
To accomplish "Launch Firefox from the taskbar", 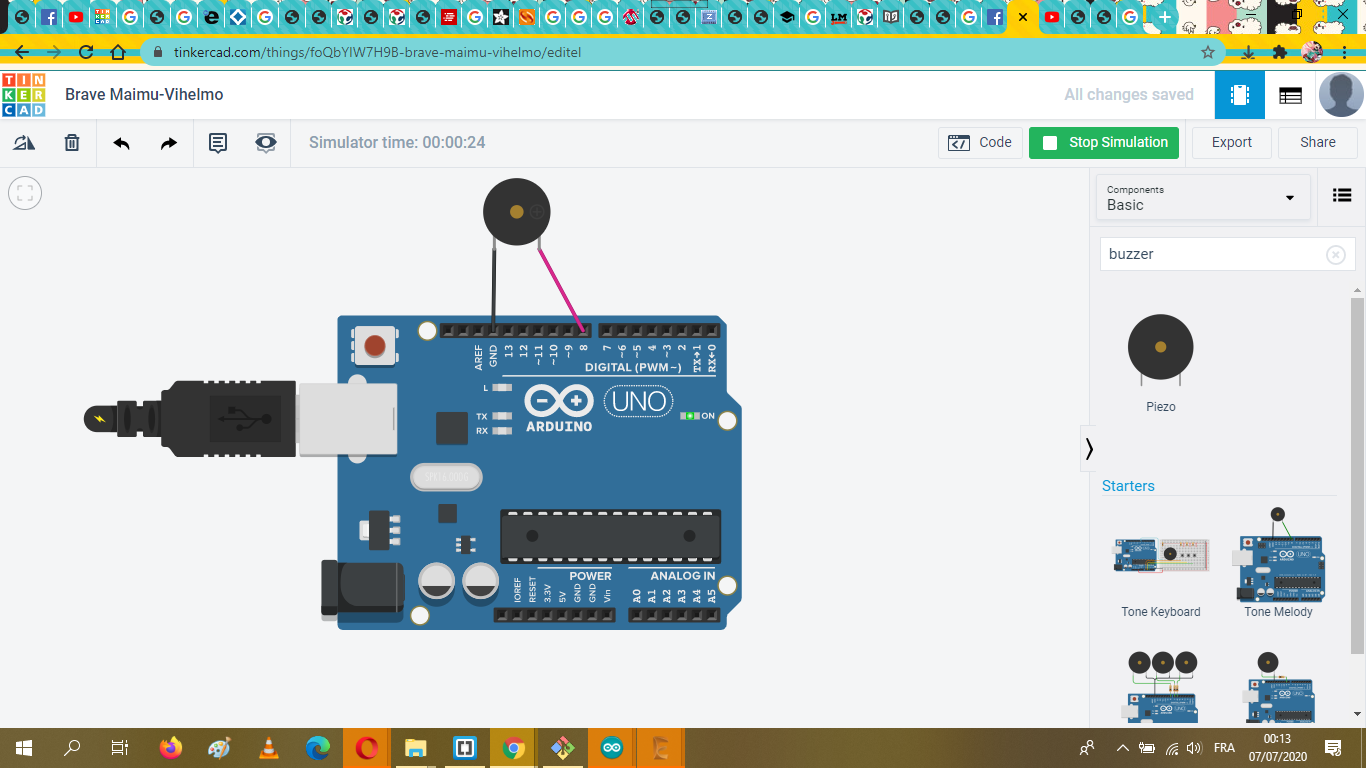I will pyautogui.click(x=171, y=748).
